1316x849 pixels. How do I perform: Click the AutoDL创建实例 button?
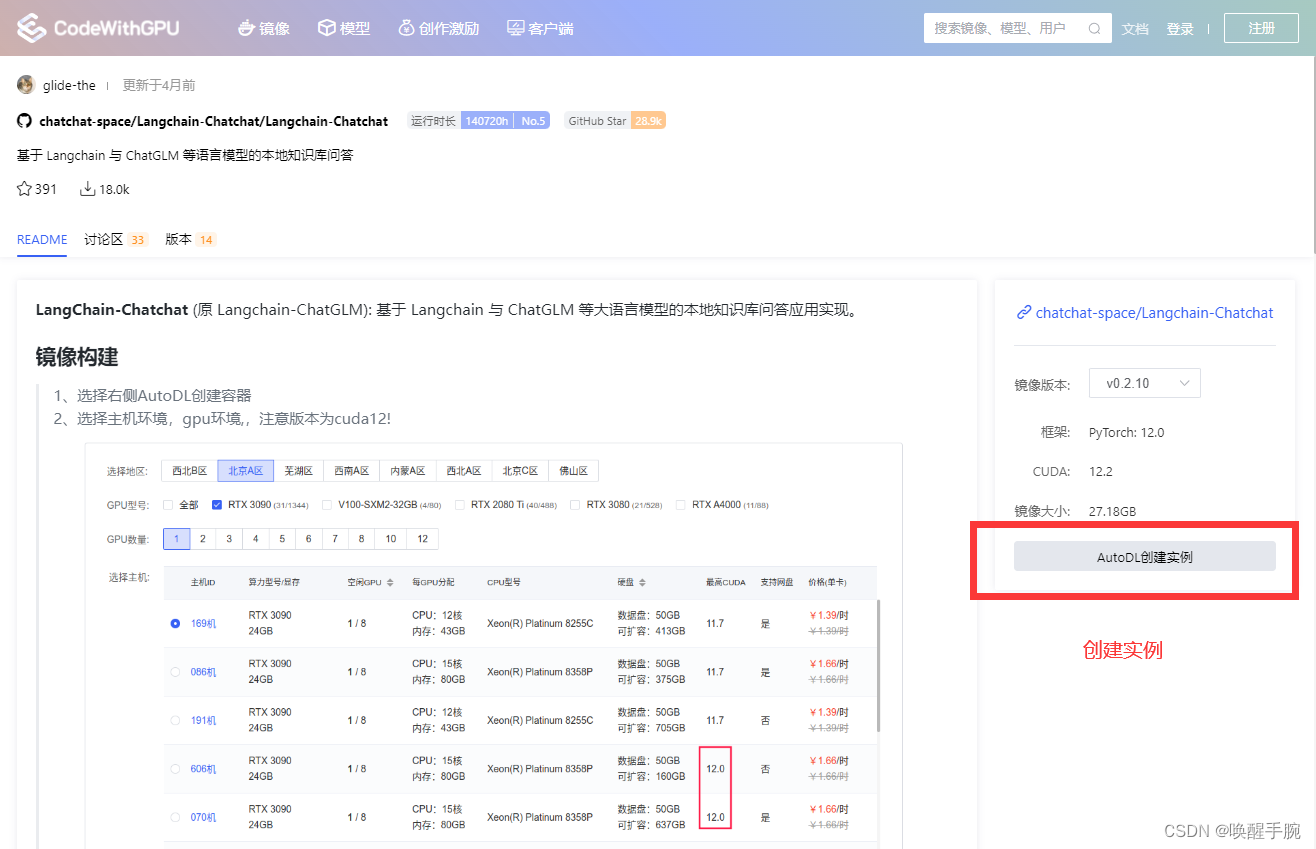pyautogui.click(x=1144, y=556)
